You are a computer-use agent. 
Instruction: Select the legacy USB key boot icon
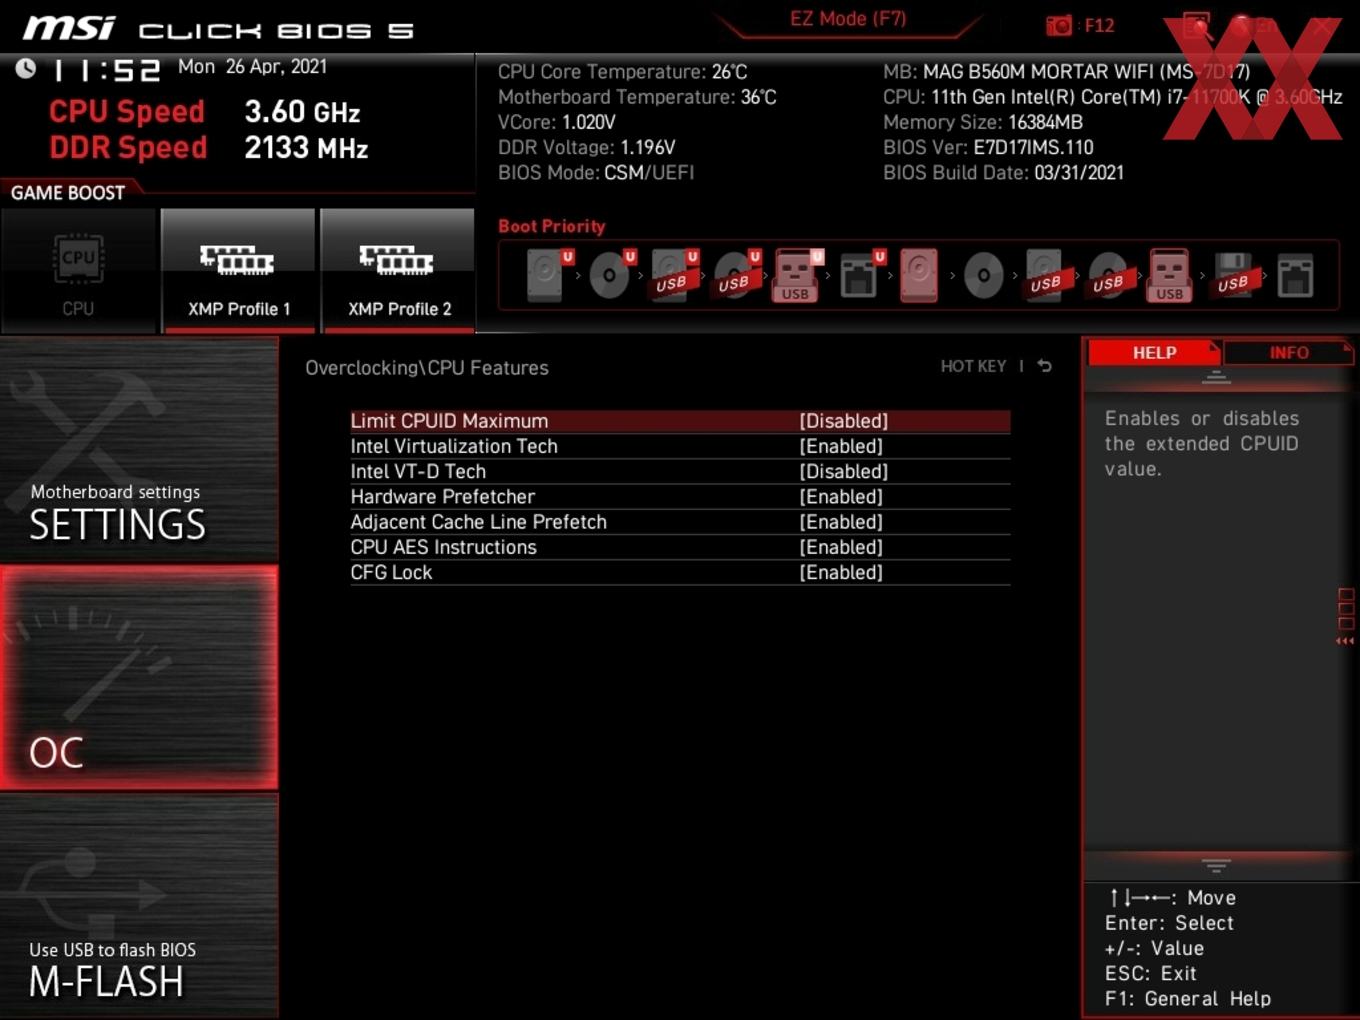(1170, 275)
